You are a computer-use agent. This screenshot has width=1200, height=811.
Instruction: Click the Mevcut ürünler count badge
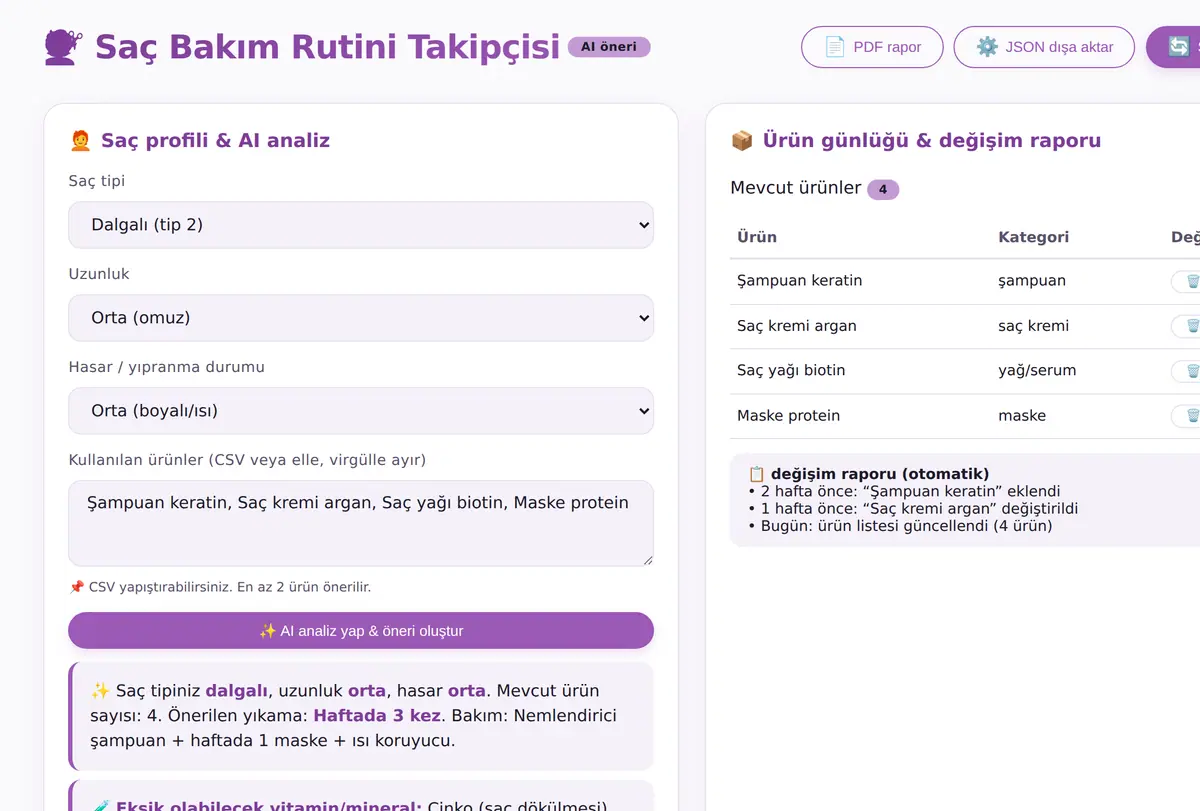point(883,189)
